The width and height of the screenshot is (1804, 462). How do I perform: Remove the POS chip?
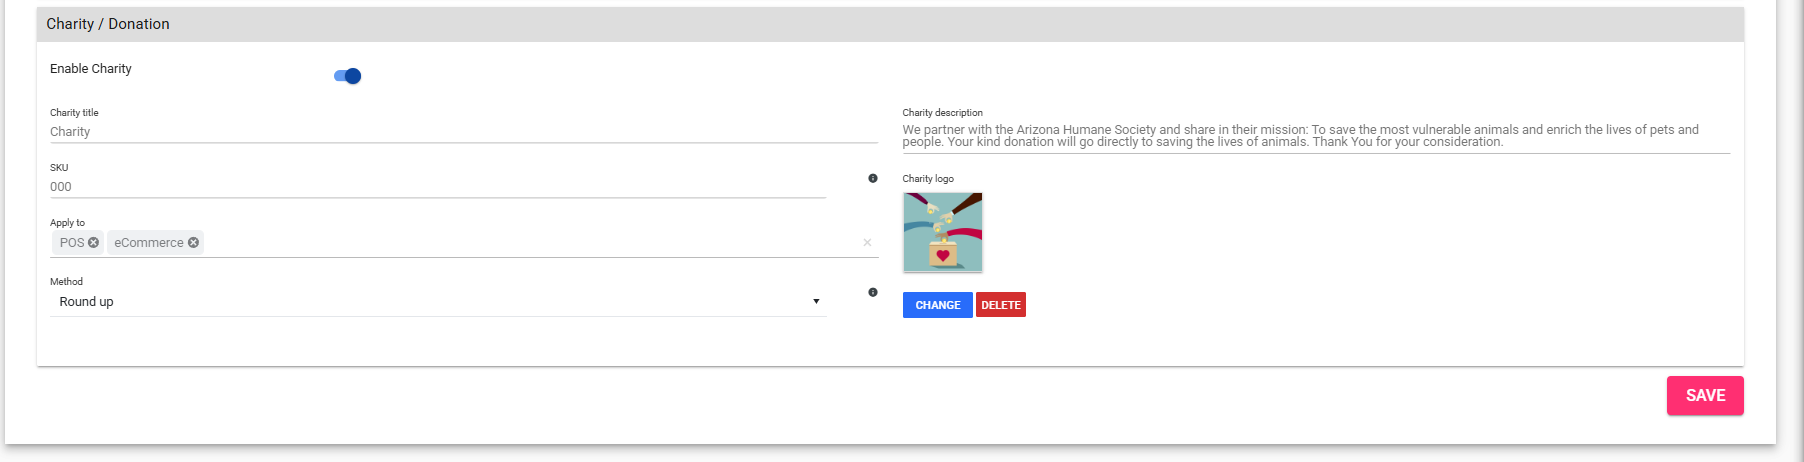pos(94,242)
